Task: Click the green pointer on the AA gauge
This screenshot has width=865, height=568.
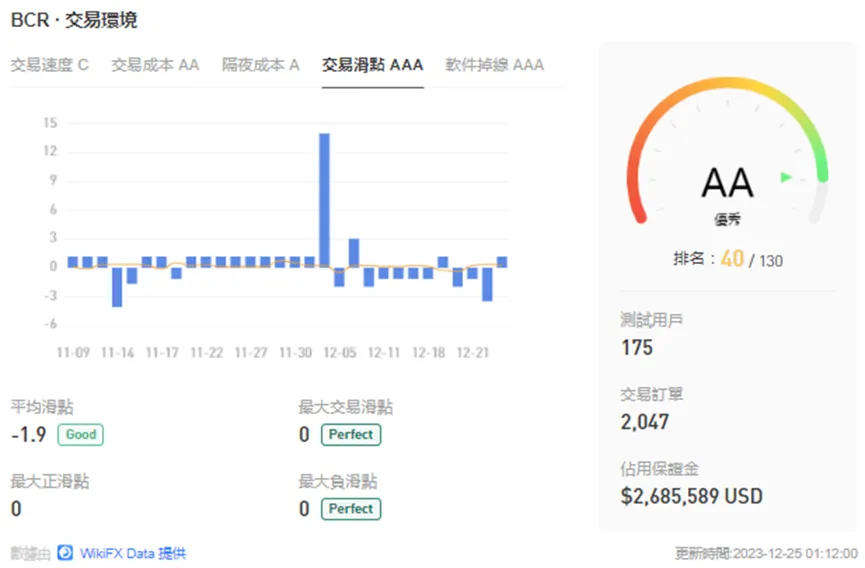Action: [x=786, y=177]
